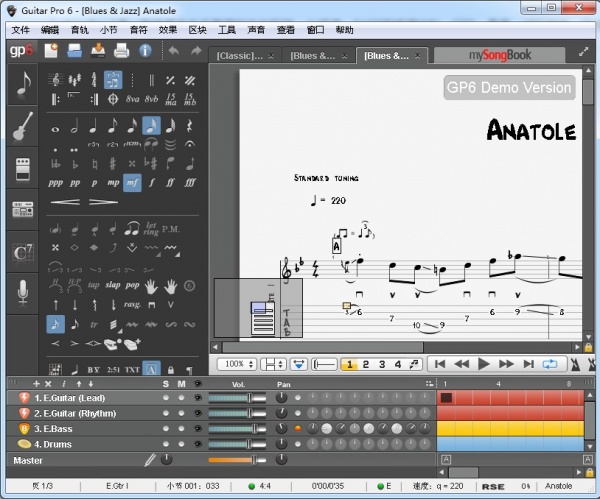The height and width of the screenshot is (499, 600).
Task: Apply fortissimo ff dynamic
Action: coord(170,183)
